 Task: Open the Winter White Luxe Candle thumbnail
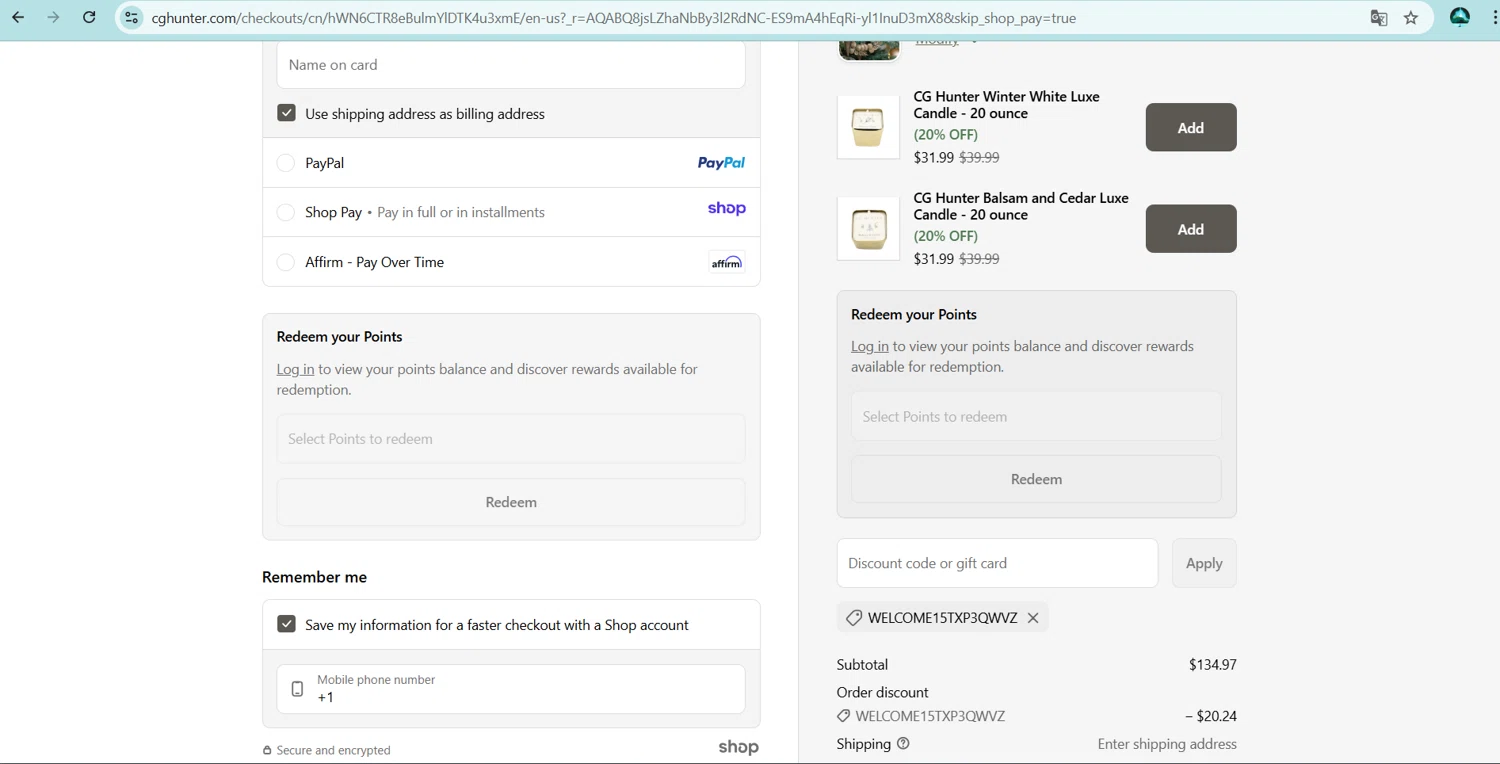tap(868, 127)
